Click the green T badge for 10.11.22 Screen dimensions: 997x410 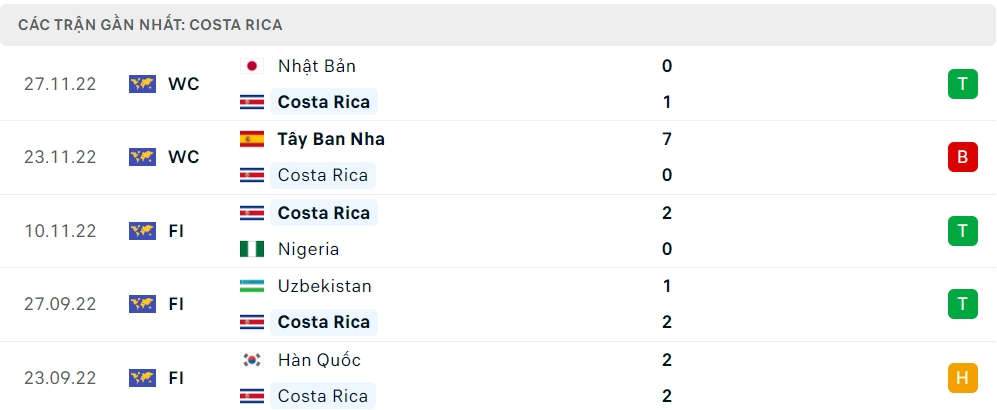click(x=962, y=231)
